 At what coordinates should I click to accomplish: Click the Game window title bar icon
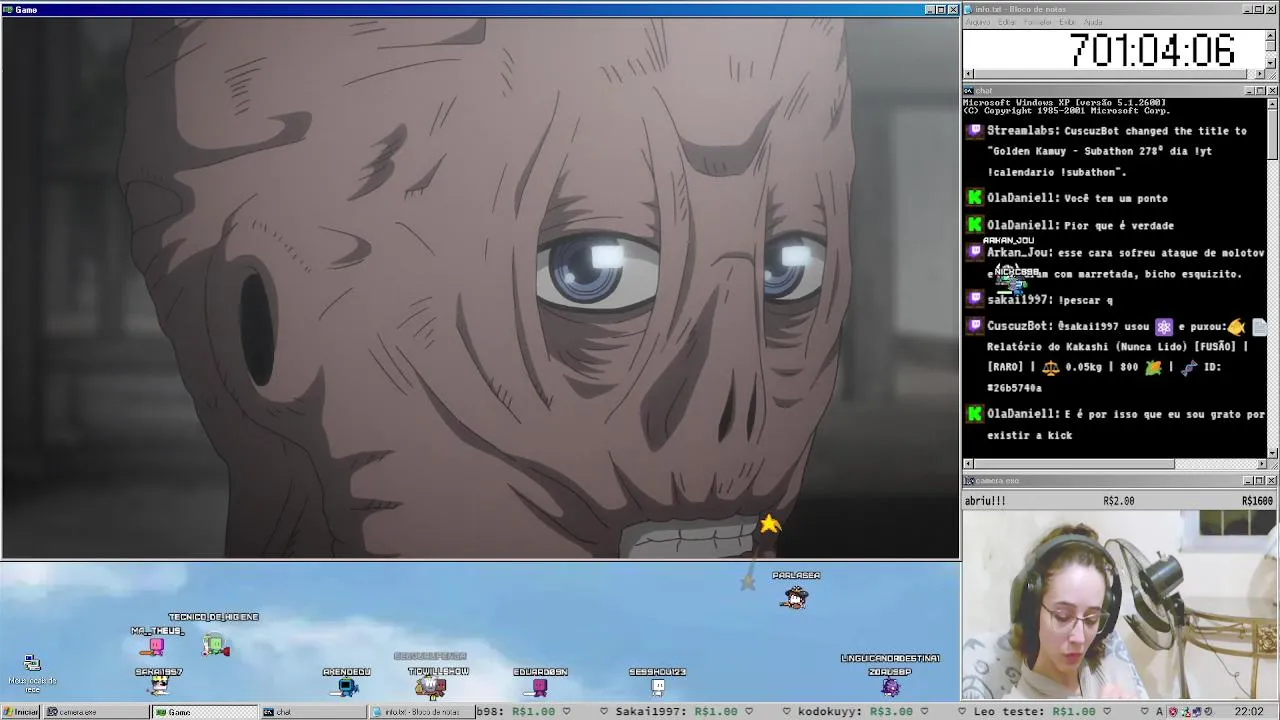click(8, 10)
